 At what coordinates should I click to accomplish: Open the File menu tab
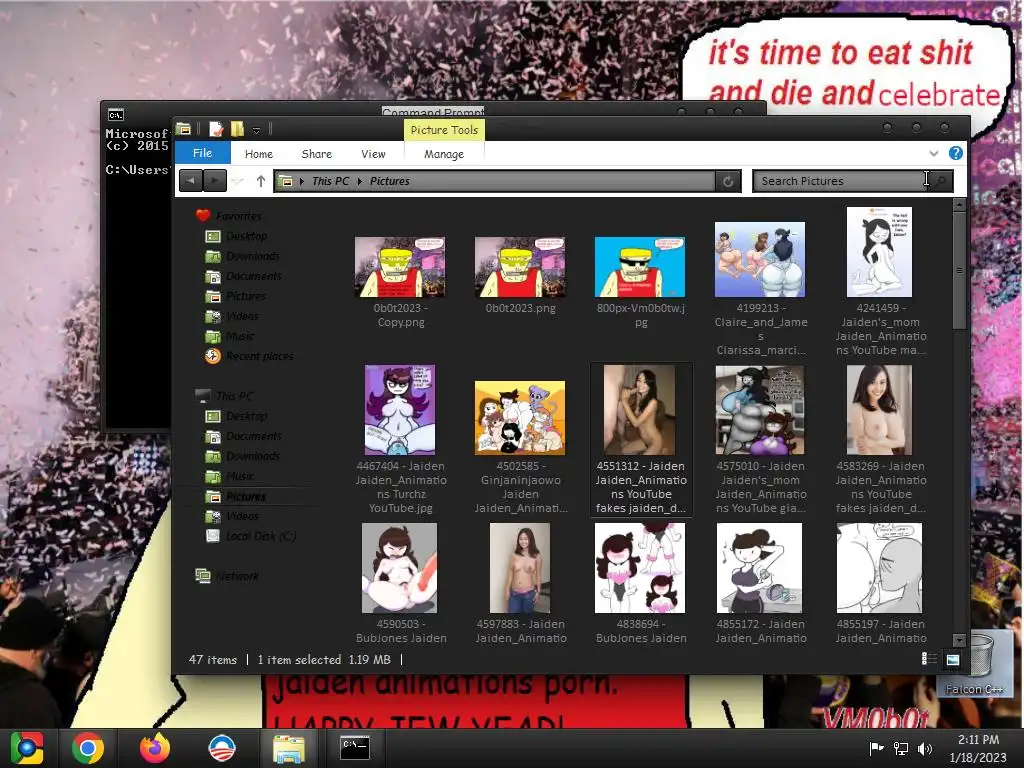tap(202, 153)
